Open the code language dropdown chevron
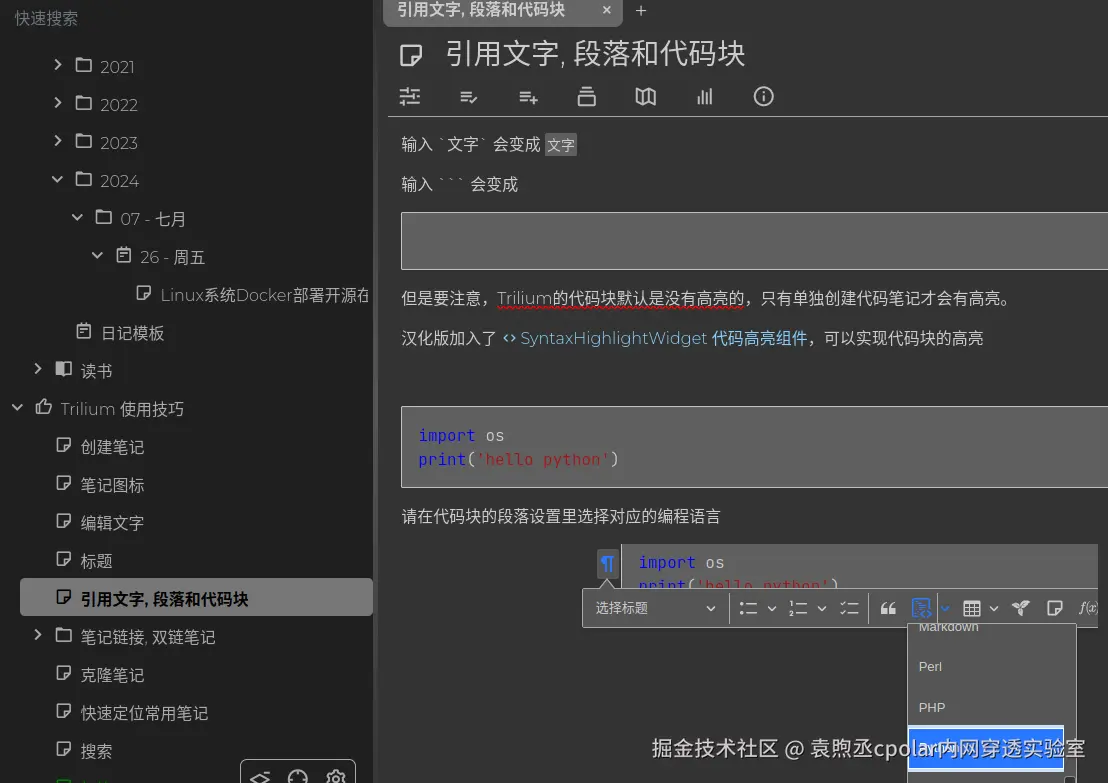1108x783 pixels. pyautogui.click(x=945, y=607)
